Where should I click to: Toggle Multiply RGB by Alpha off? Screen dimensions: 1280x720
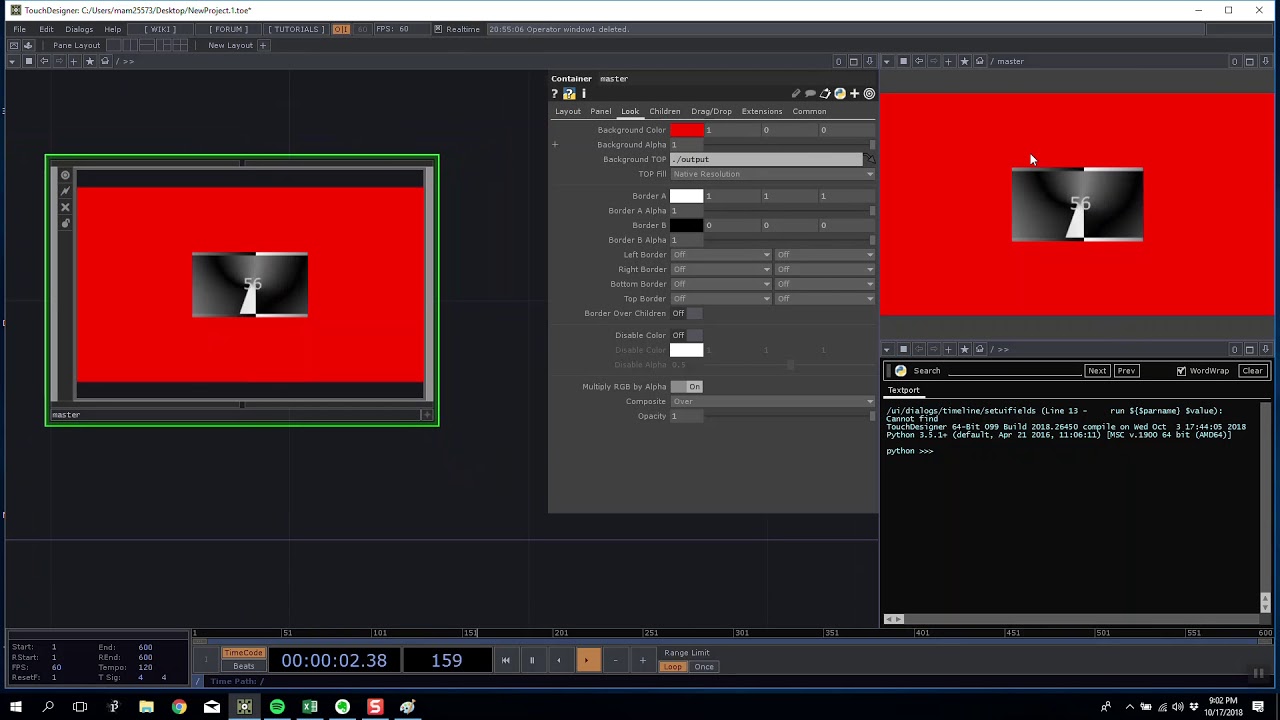click(x=694, y=386)
